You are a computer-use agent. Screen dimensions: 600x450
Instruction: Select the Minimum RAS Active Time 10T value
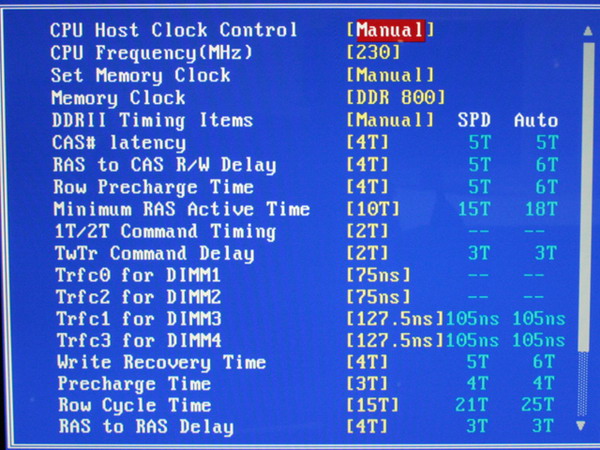pos(369,210)
